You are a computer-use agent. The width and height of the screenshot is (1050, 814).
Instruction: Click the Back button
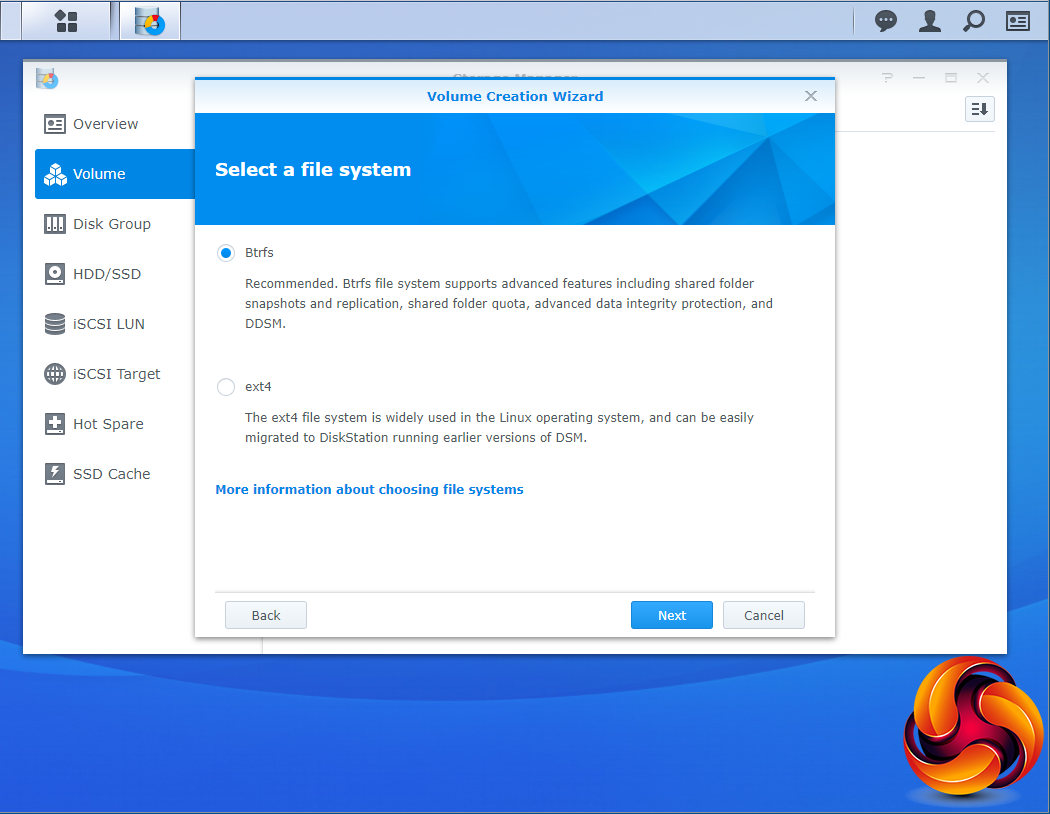click(x=266, y=615)
